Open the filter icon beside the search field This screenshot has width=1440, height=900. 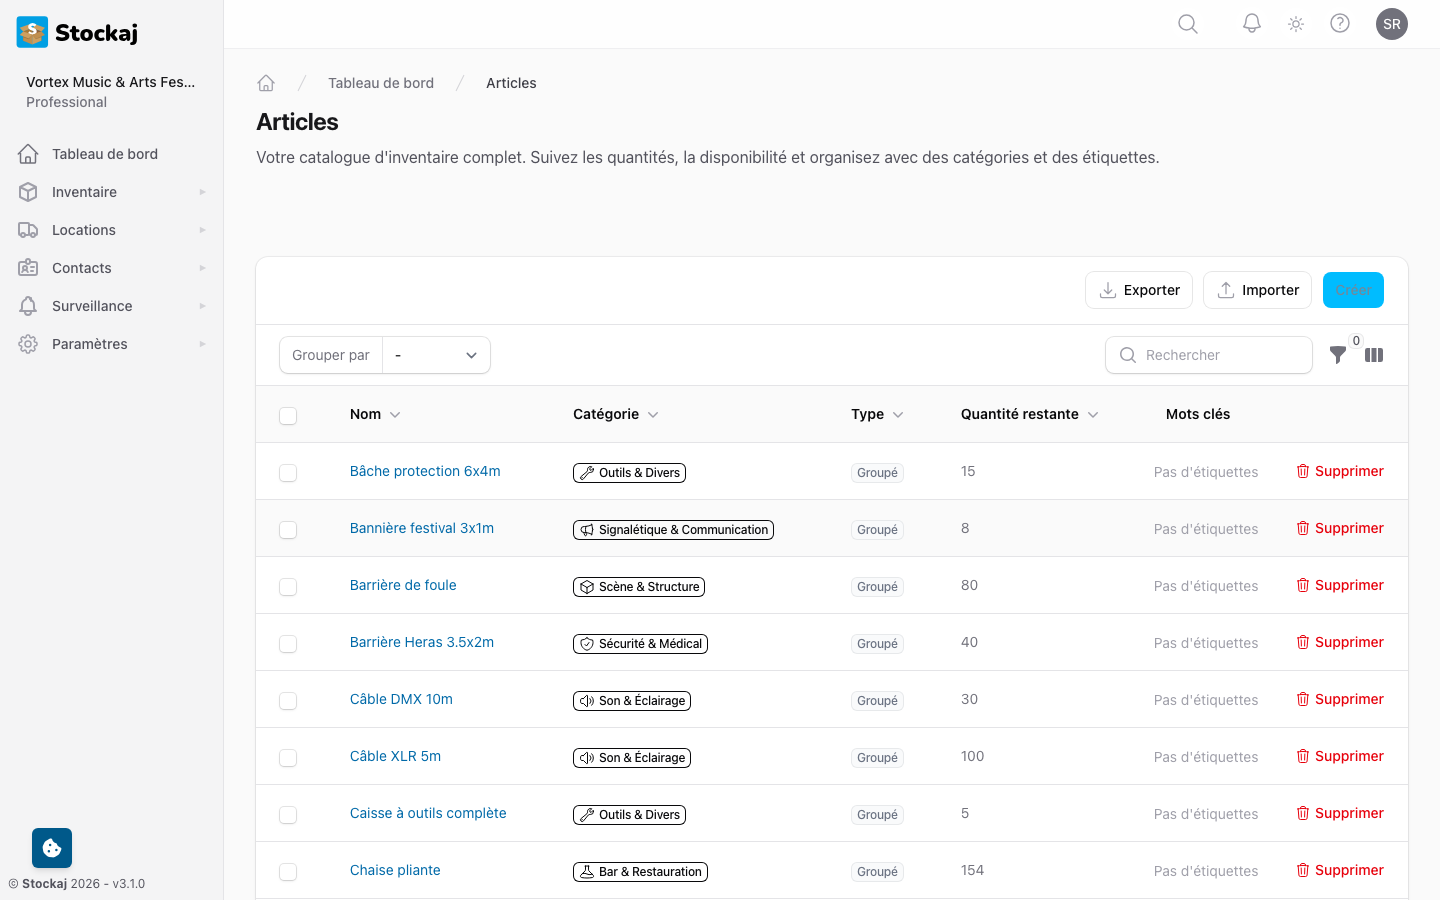(1338, 355)
